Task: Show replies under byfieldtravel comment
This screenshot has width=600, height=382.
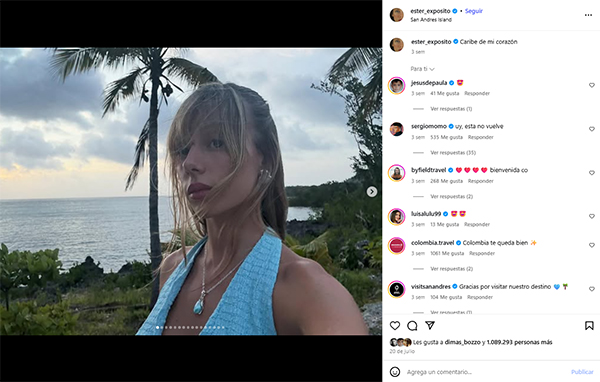Action: pyautogui.click(x=452, y=196)
